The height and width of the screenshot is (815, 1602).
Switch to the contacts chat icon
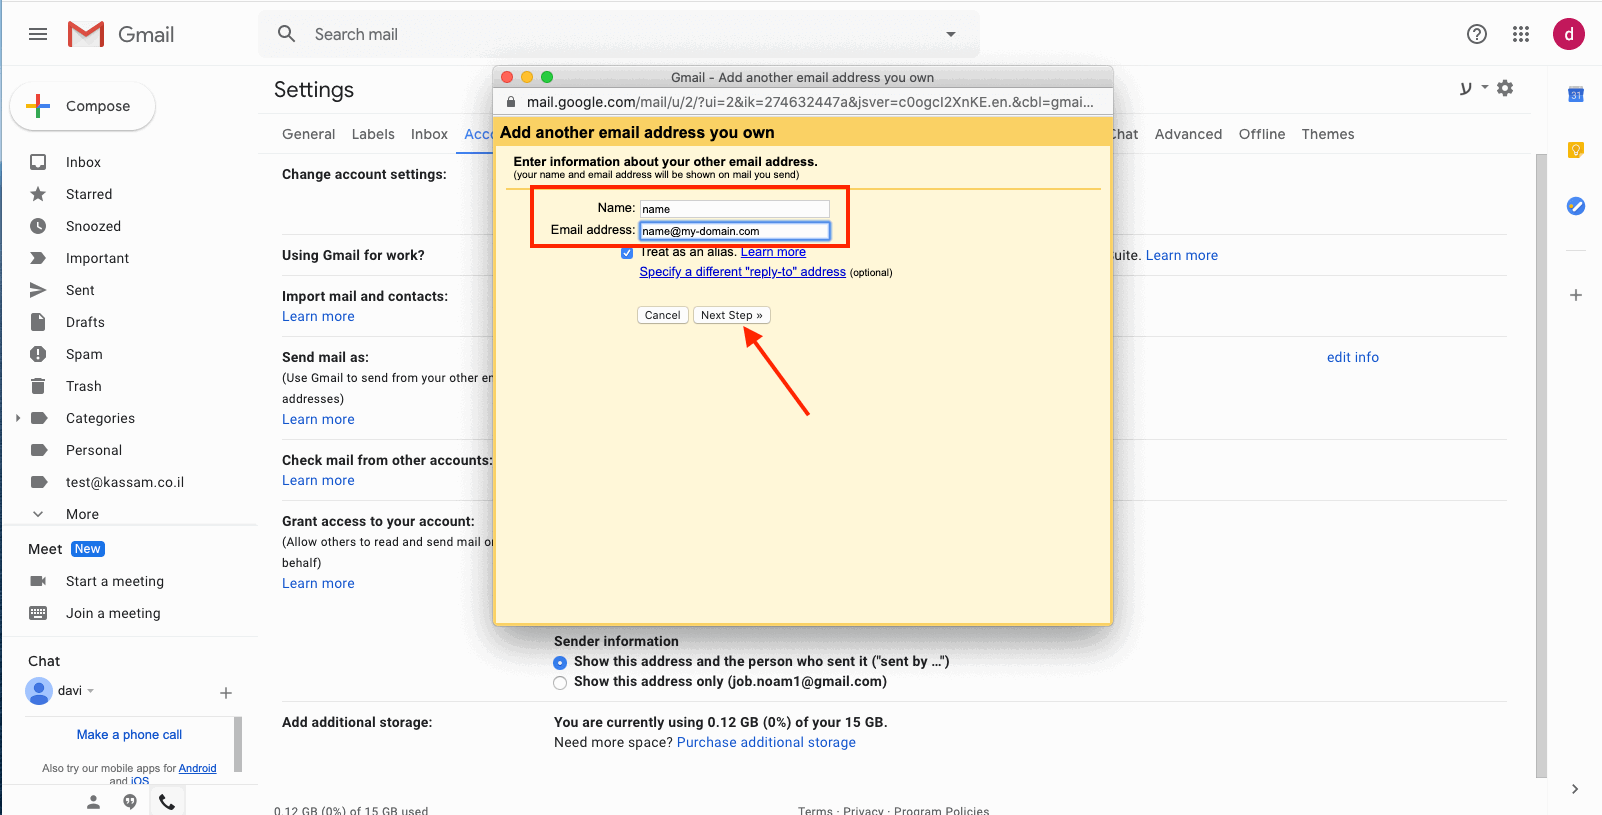(x=93, y=802)
